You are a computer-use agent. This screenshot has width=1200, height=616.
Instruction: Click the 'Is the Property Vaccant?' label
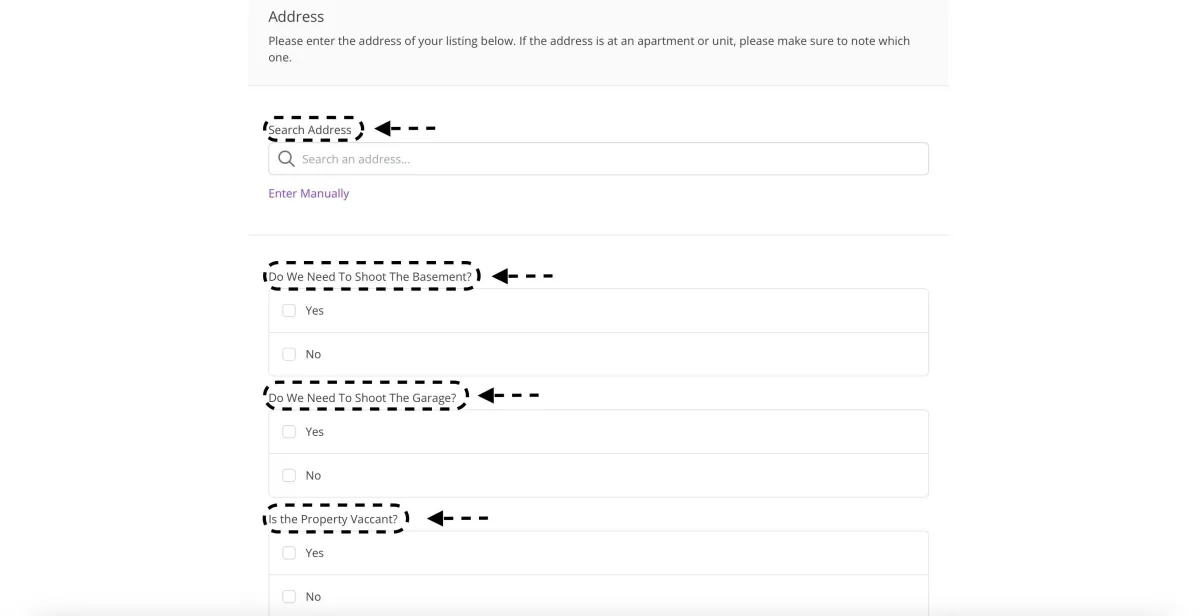click(x=333, y=520)
